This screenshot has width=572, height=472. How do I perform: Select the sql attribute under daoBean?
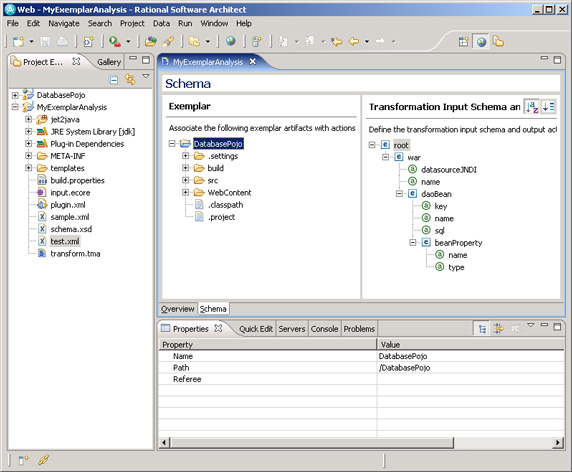point(439,231)
